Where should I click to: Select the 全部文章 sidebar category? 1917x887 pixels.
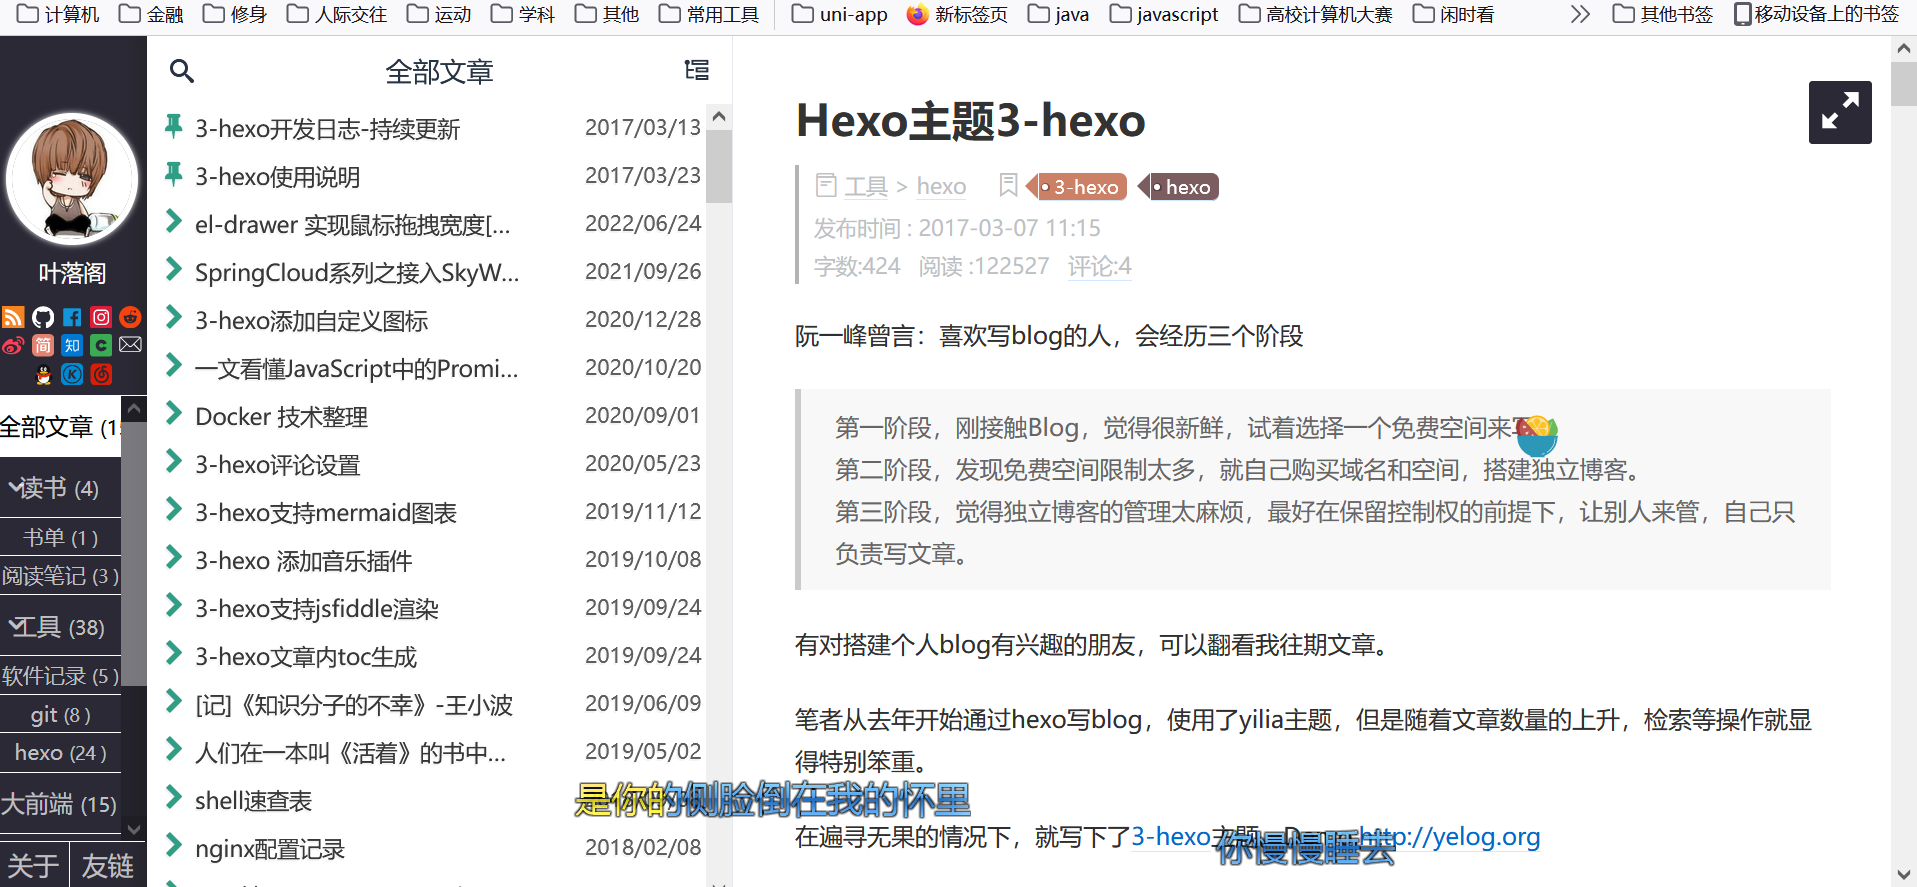pyautogui.click(x=60, y=427)
